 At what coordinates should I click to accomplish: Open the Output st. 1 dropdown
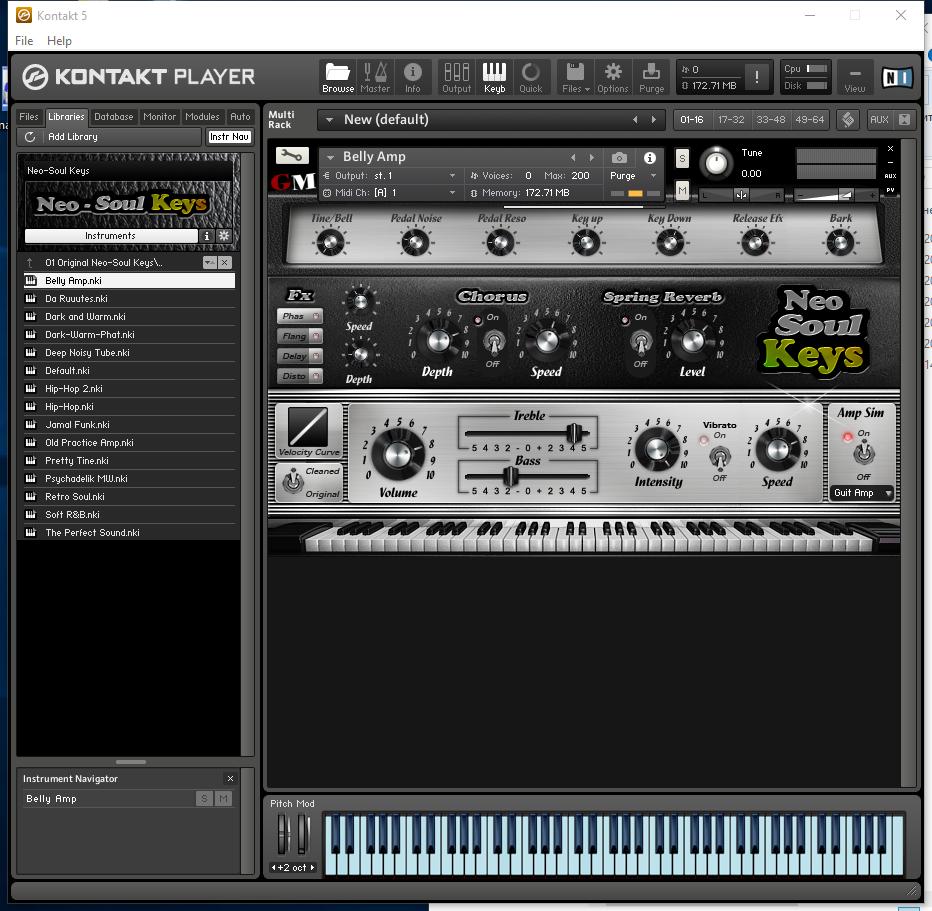(452, 176)
